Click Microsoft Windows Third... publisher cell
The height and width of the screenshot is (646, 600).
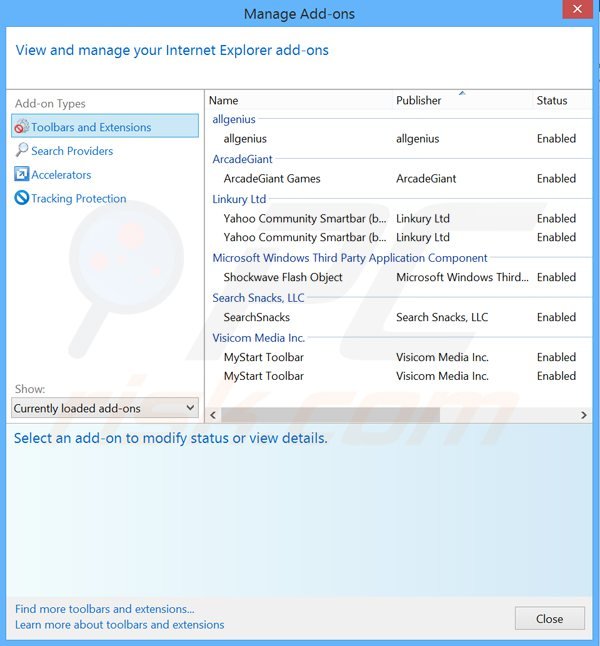[462, 277]
